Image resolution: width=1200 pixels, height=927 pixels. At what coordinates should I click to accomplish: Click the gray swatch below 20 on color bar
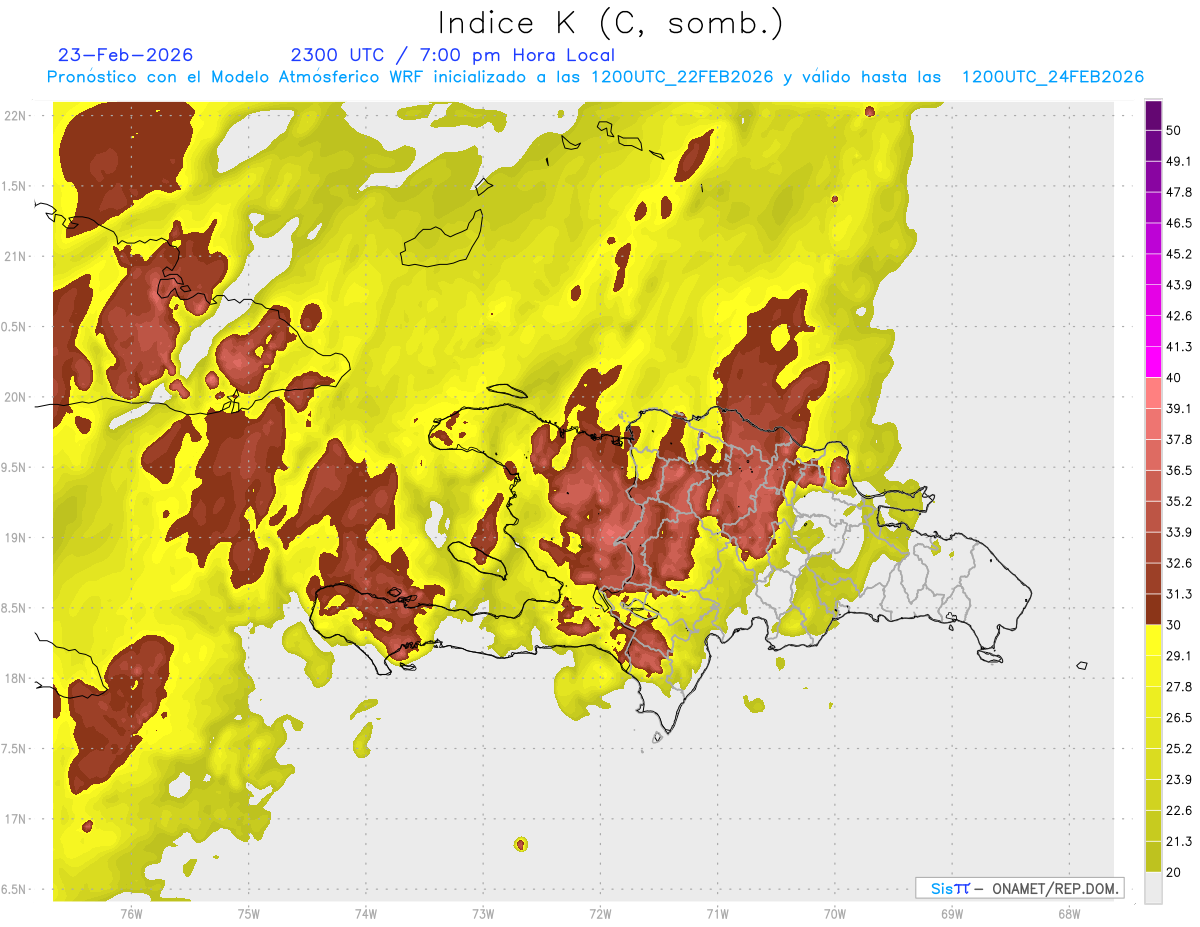tap(1154, 887)
